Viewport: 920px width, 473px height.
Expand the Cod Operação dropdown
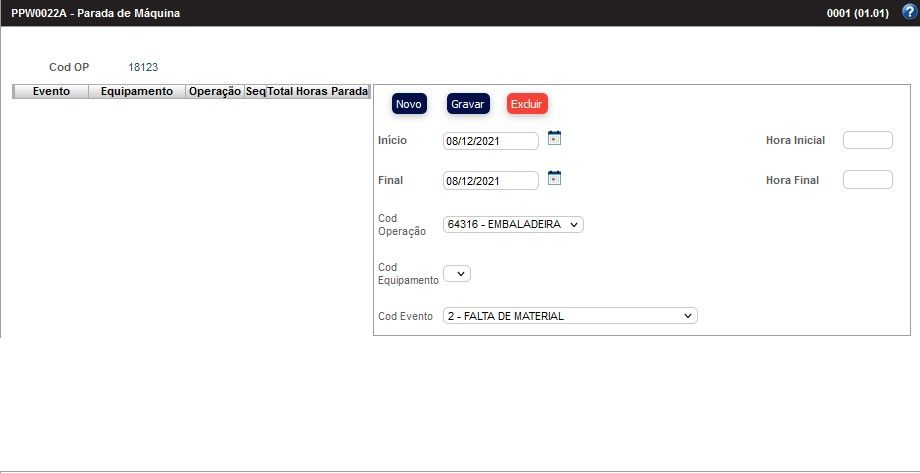click(x=513, y=225)
